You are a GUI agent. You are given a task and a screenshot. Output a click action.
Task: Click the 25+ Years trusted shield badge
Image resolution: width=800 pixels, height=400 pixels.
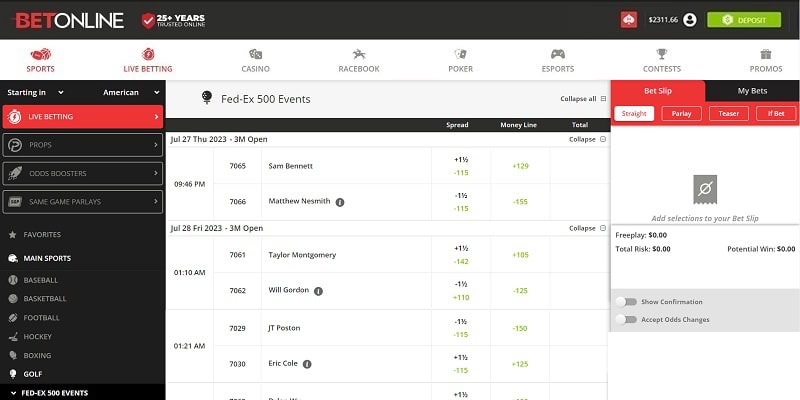coord(173,20)
